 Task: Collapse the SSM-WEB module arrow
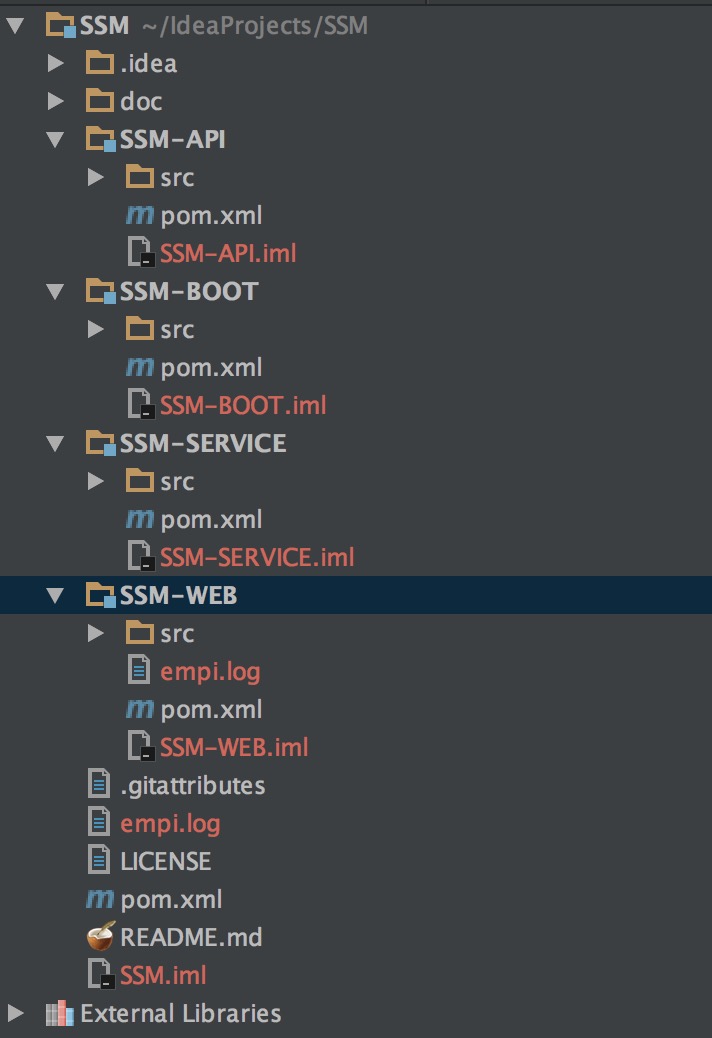[x=55, y=595]
